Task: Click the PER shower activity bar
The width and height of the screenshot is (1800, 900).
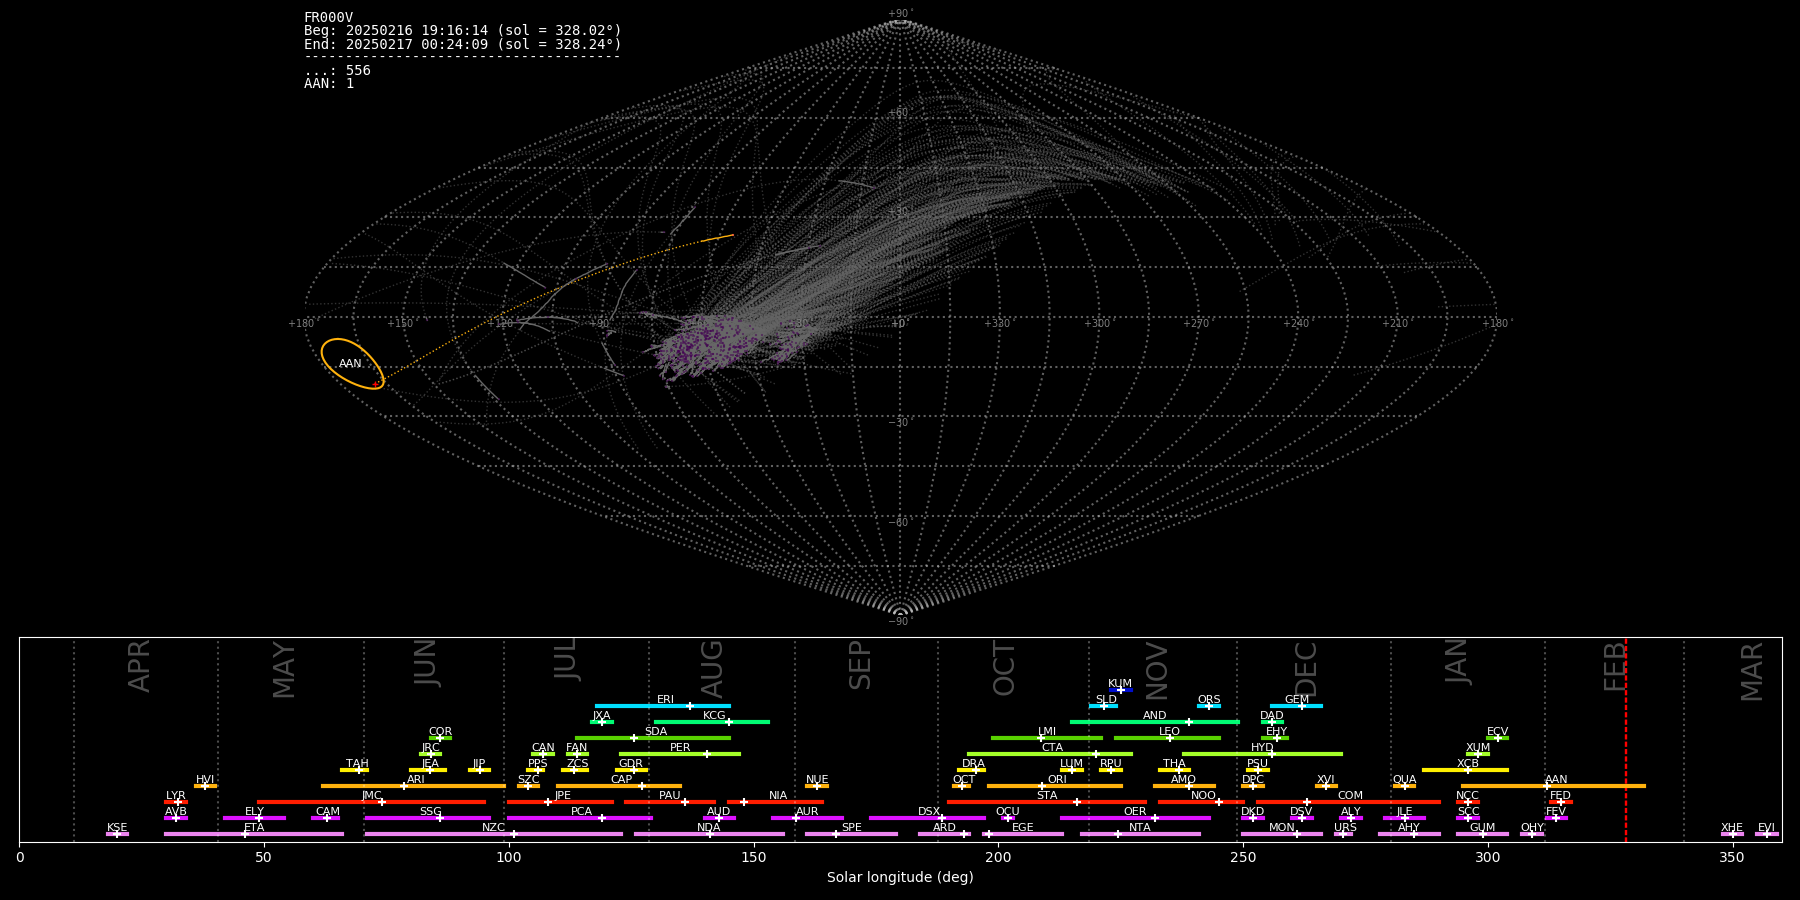Action: 680,754
